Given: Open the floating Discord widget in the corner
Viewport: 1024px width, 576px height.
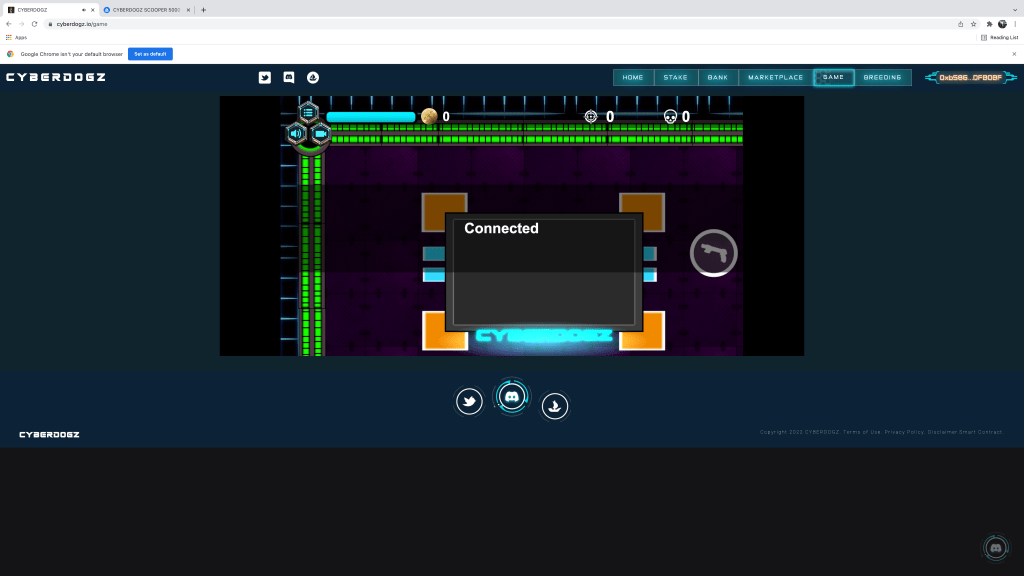Looking at the screenshot, I should click(x=995, y=547).
